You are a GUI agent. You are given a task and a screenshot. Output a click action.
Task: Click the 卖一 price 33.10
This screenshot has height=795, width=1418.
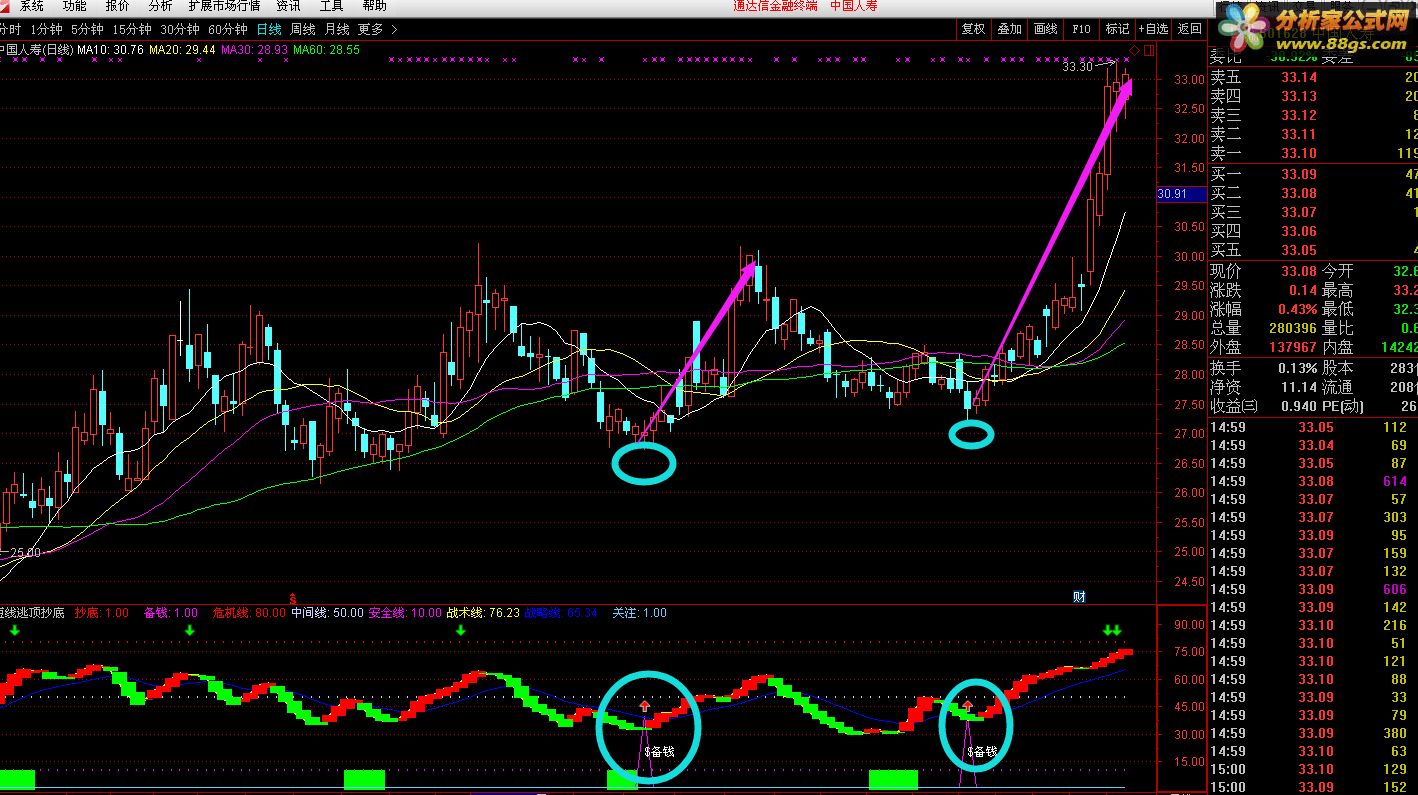point(1299,153)
